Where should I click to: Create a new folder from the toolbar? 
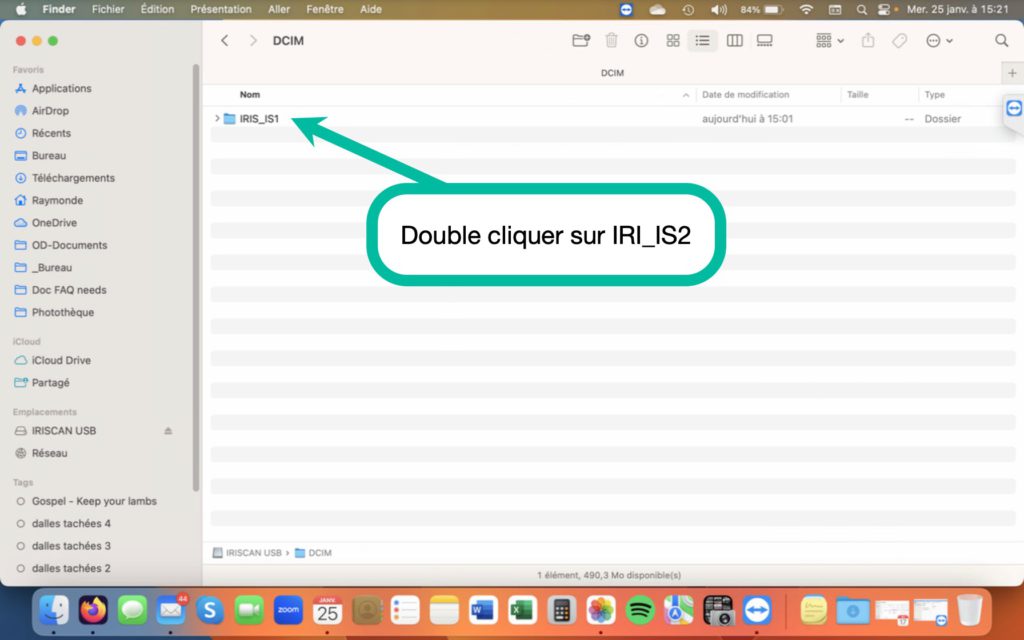pyautogui.click(x=580, y=41)
